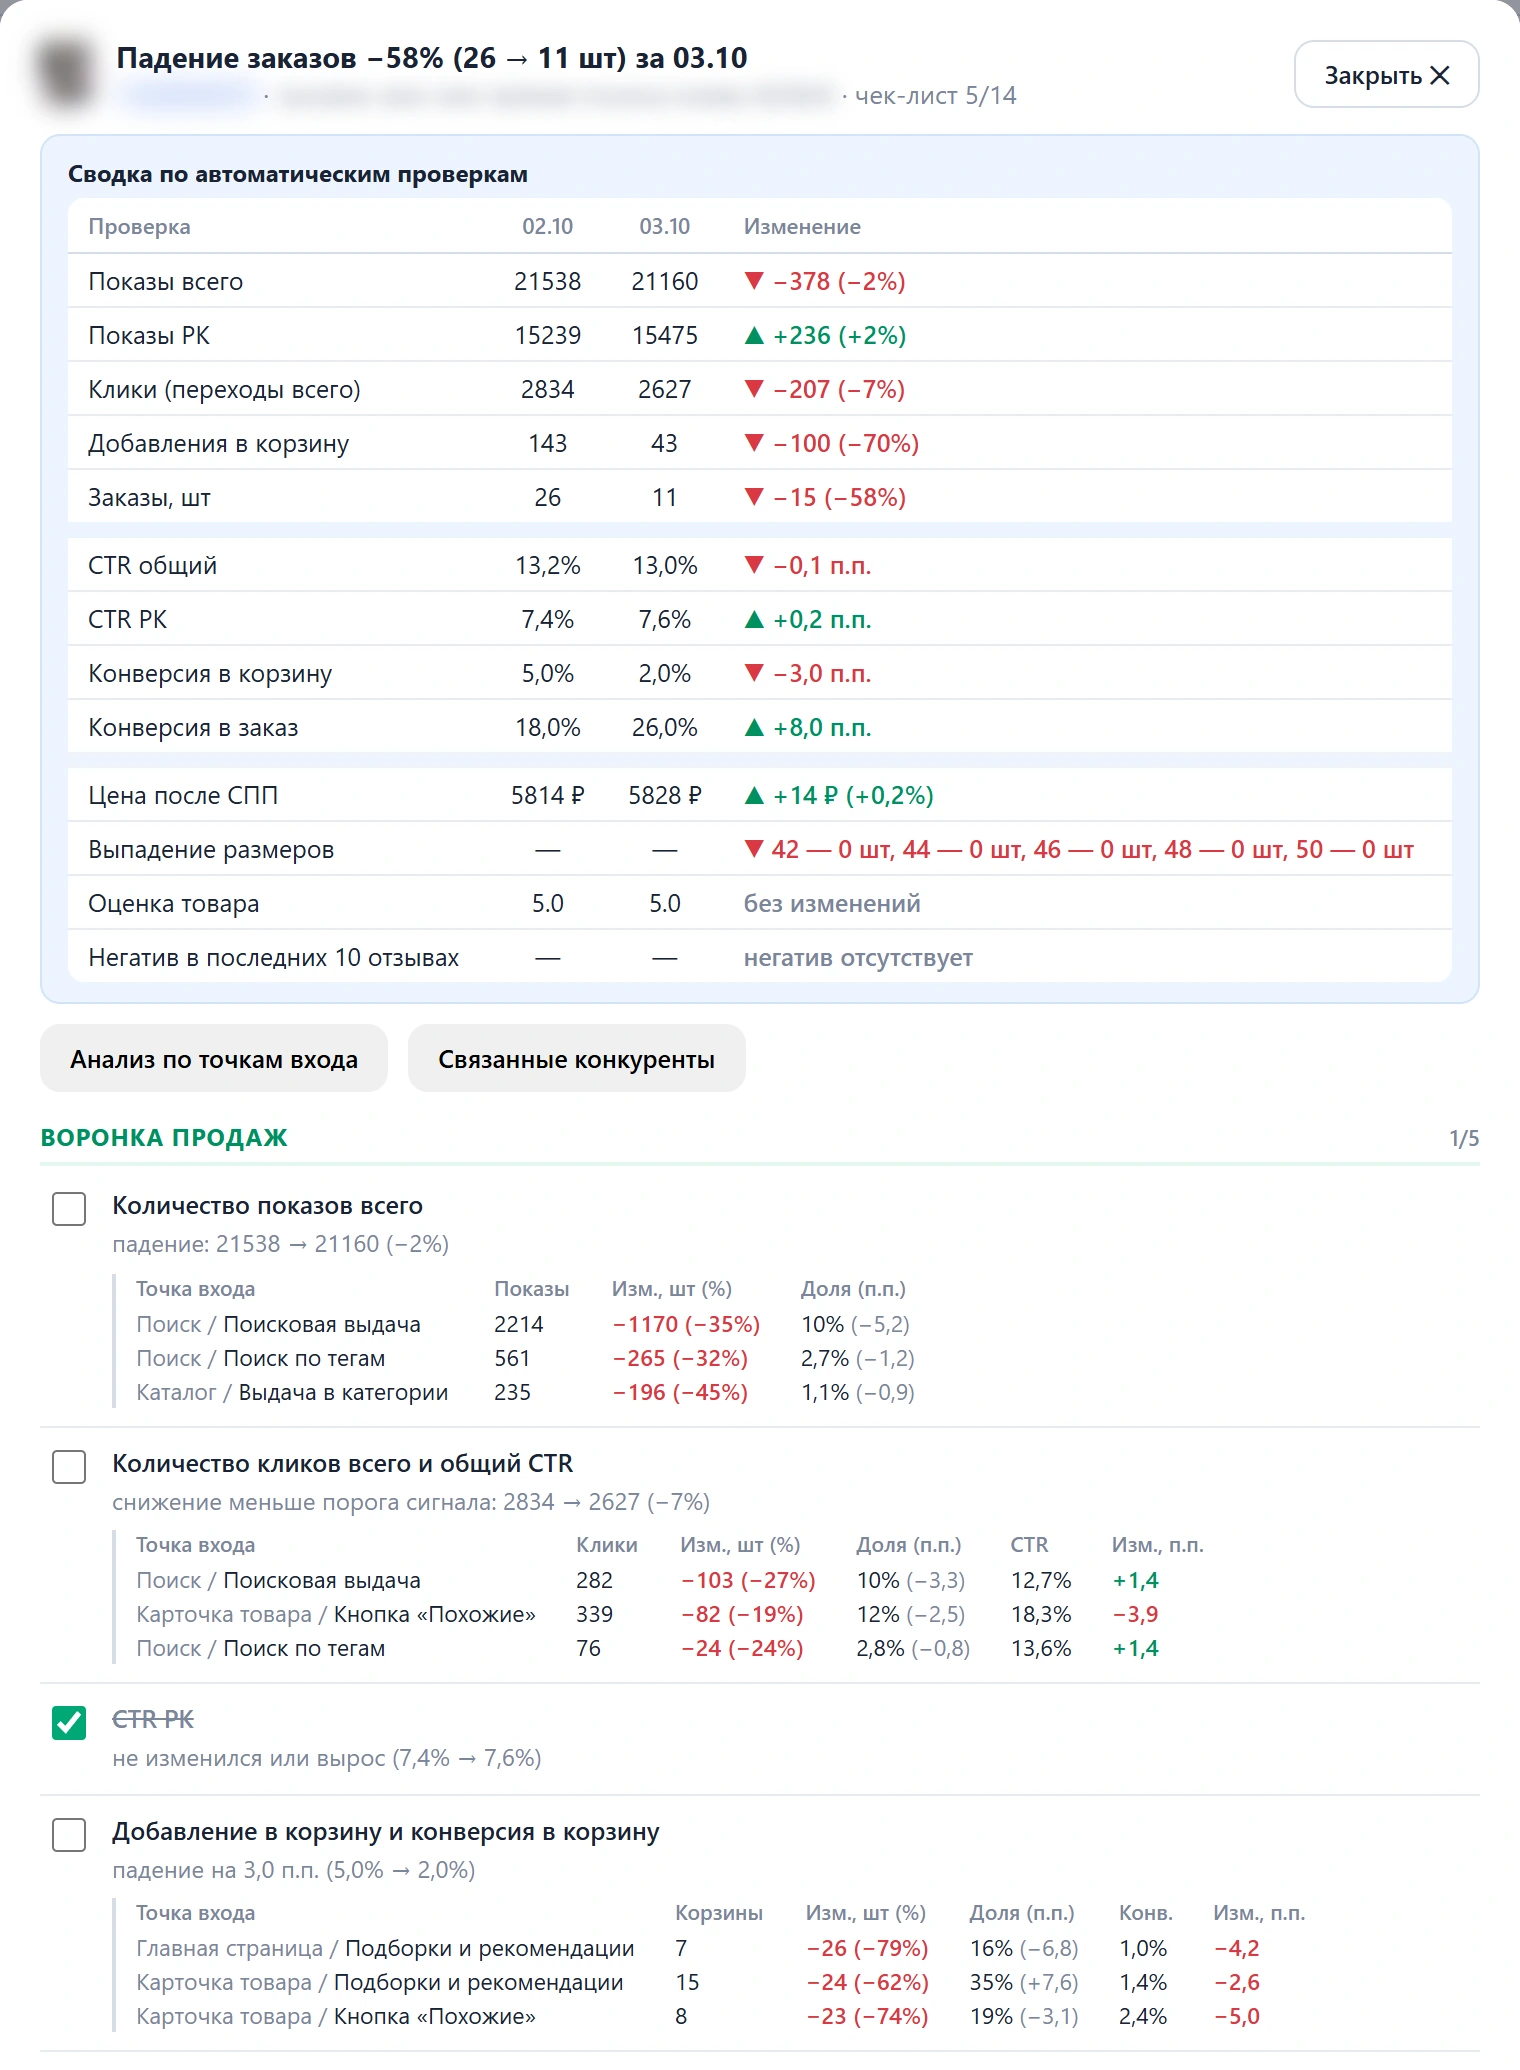Click 339 clicks for Кнопка «Похожие»

coord(595,1614)
